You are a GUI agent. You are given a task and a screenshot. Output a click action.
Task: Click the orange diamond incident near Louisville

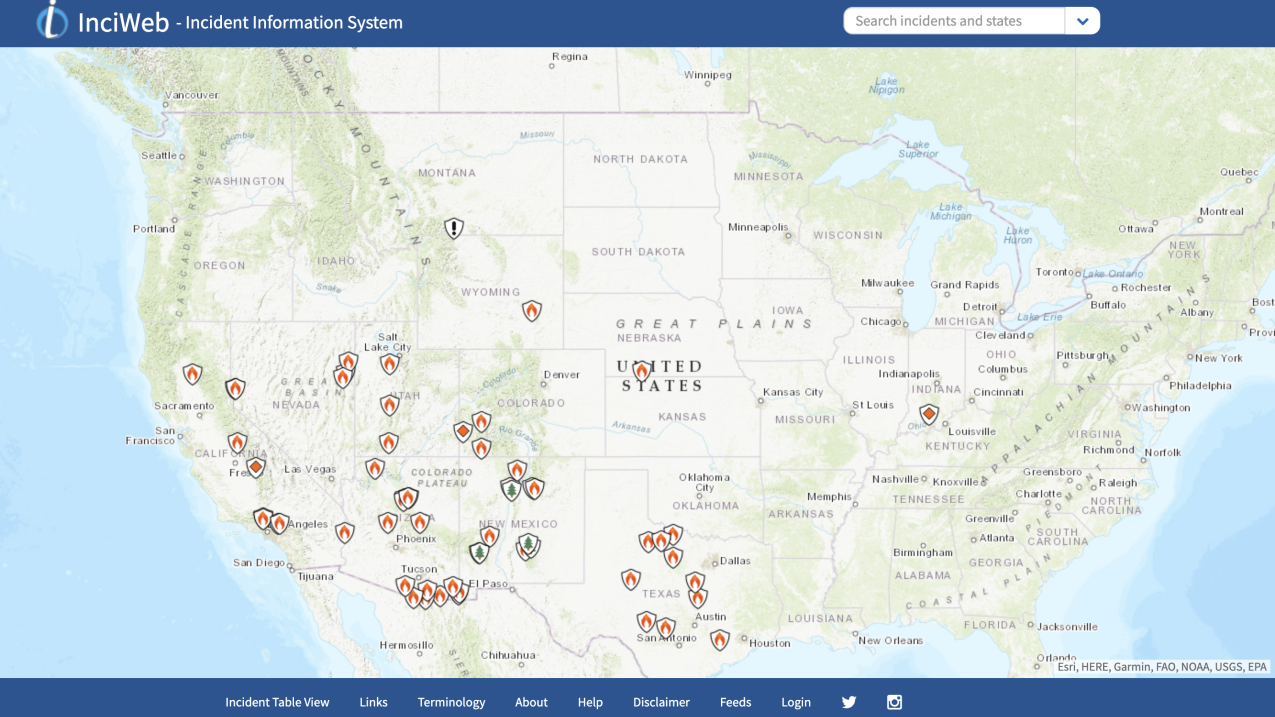(928, 413)
